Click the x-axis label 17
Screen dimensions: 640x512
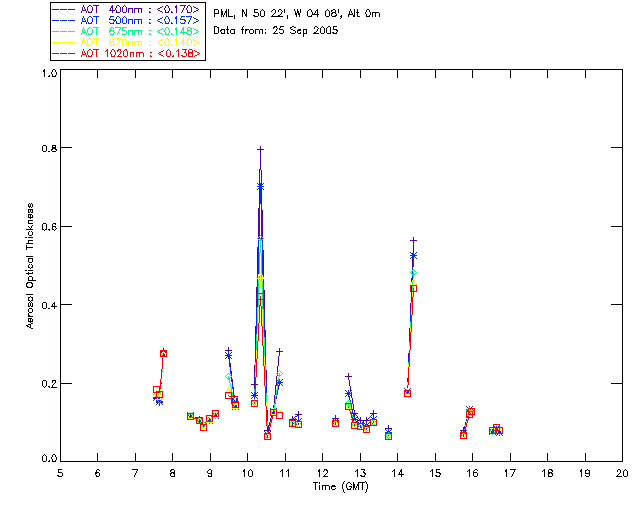[x=510, y=473]
